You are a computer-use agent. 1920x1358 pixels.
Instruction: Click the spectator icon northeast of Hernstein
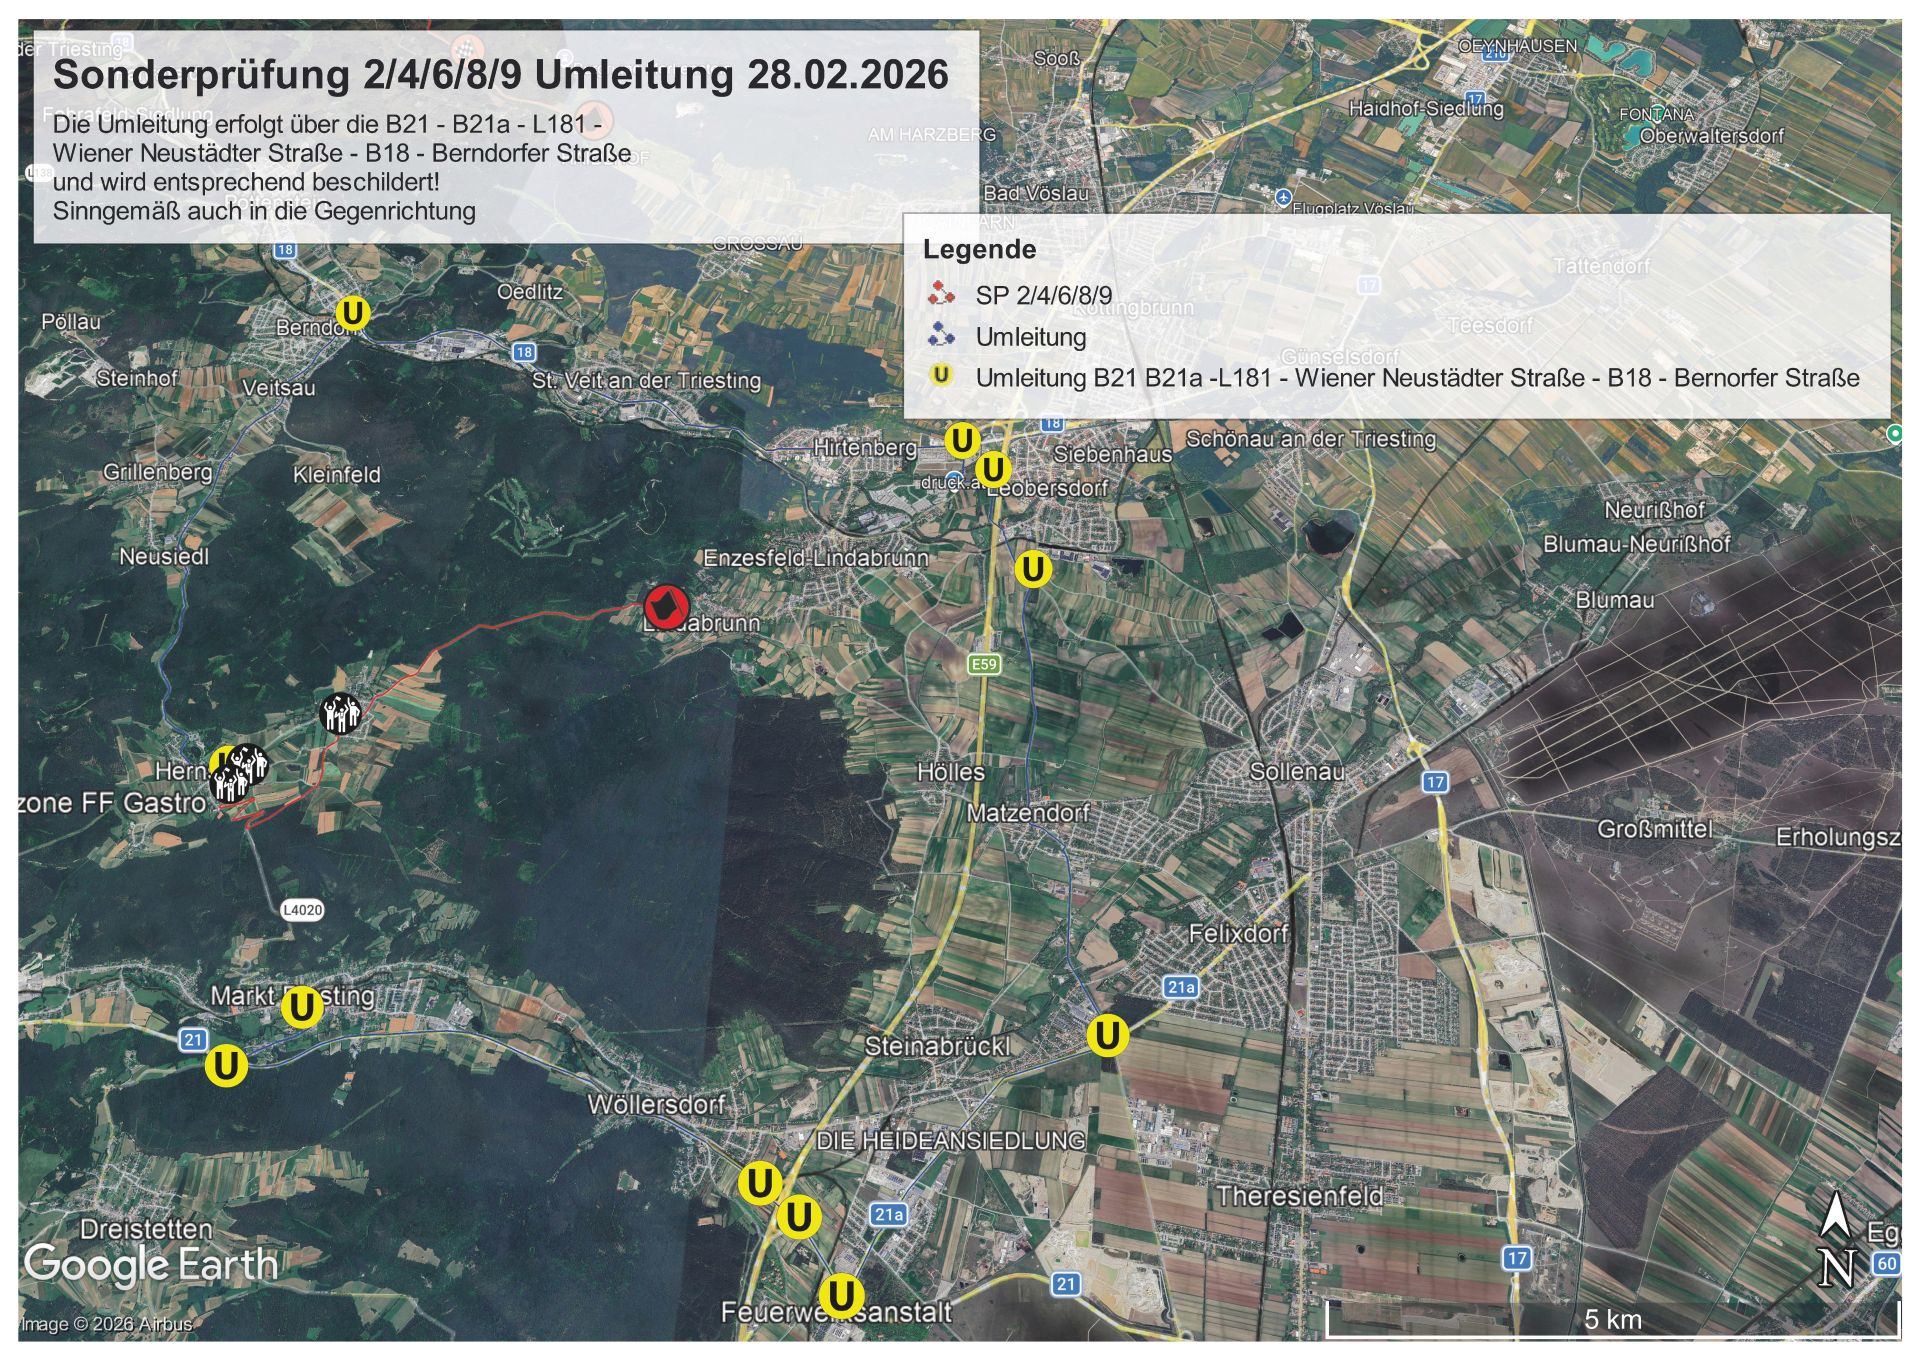coord(341,713)
